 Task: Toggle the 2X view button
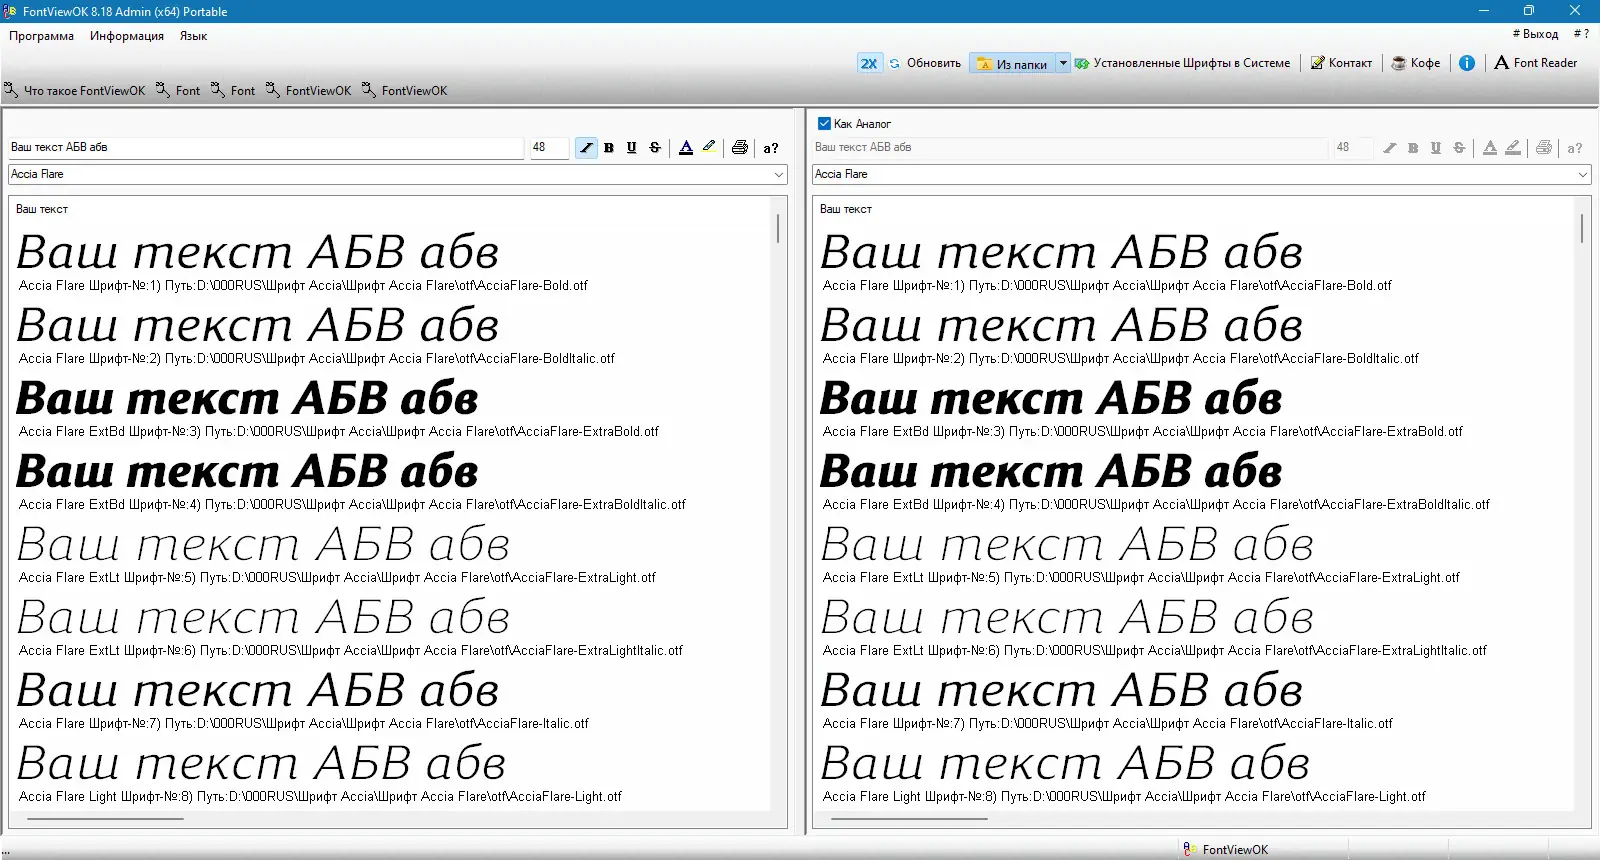pyautogui.click(x=869, y=63)
